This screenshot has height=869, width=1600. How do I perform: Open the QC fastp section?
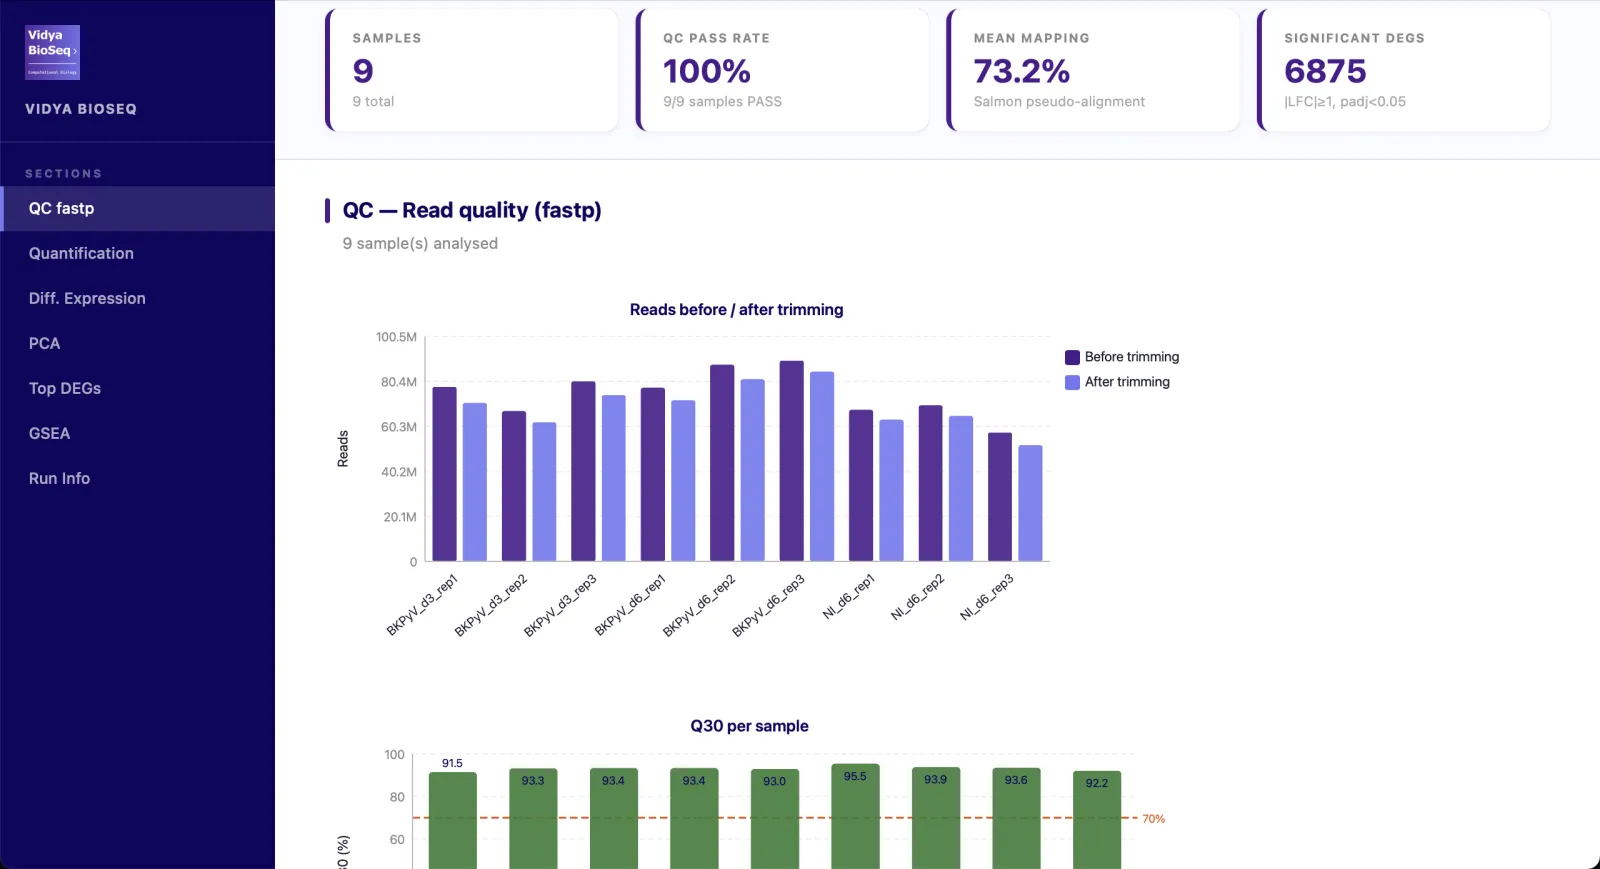coord(137,209)
